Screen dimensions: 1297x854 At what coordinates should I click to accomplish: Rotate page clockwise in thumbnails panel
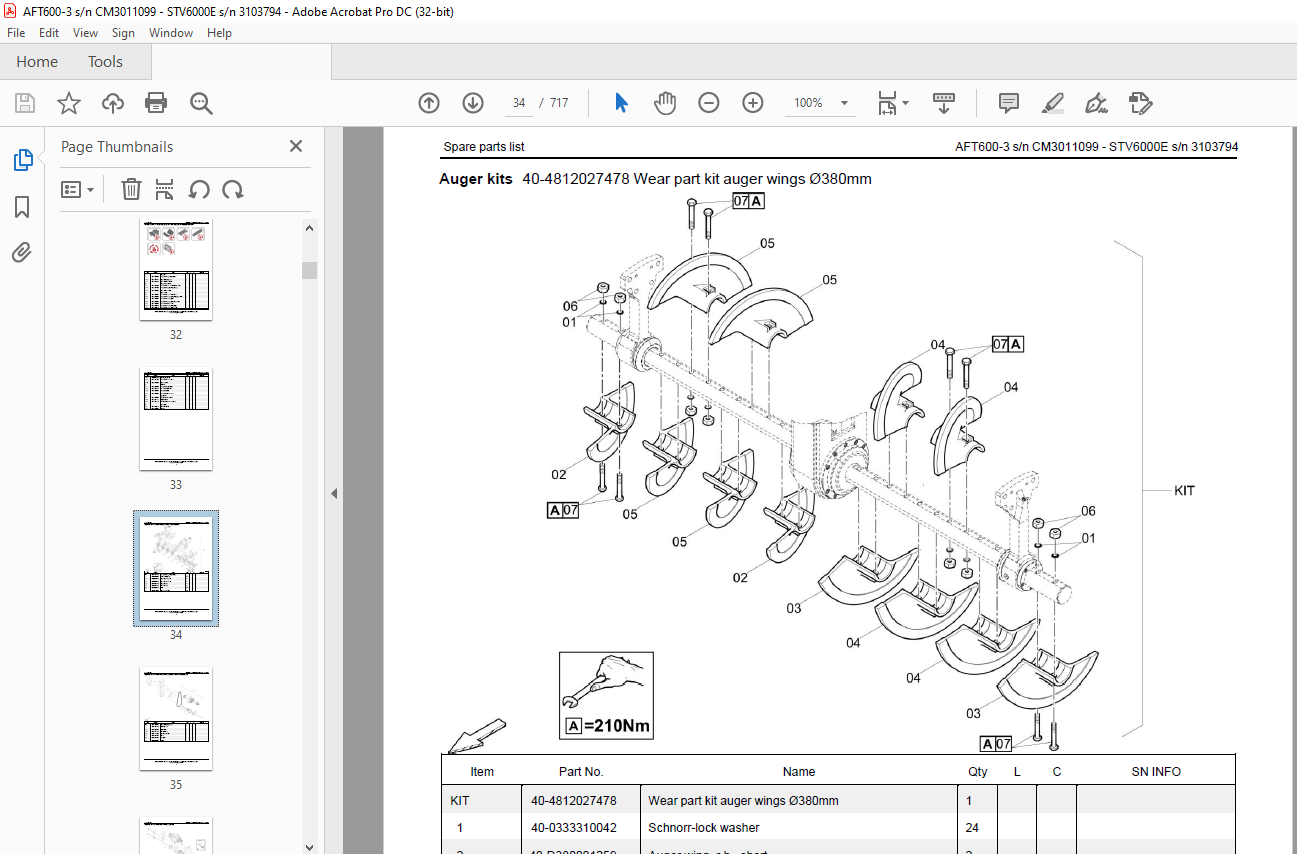(x=233, y=189)
